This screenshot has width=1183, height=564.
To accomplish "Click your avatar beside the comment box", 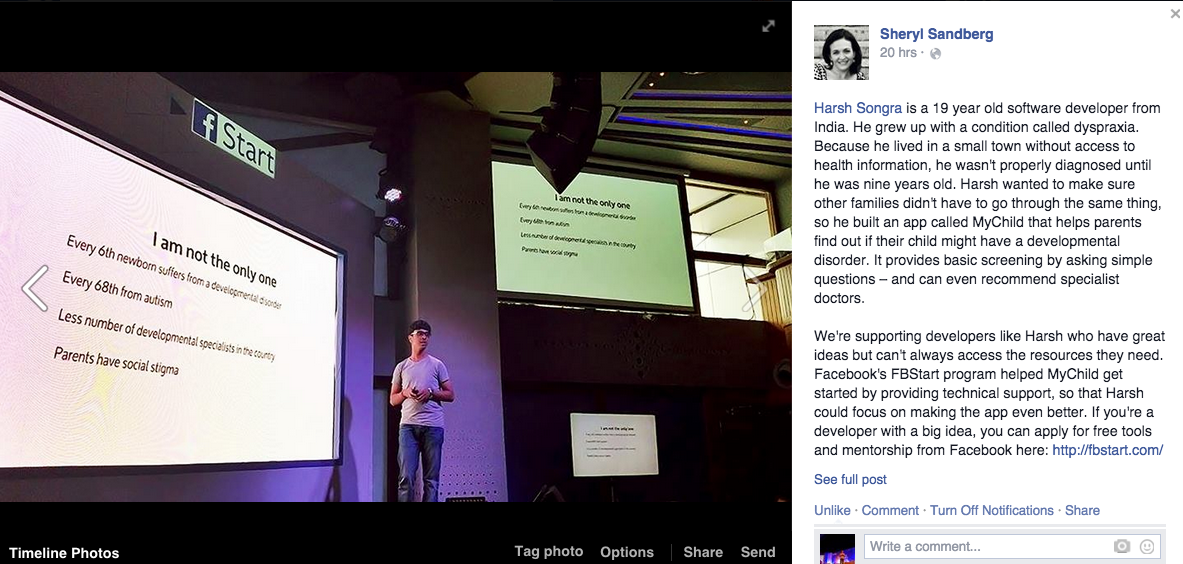I will tap(837, 548).
